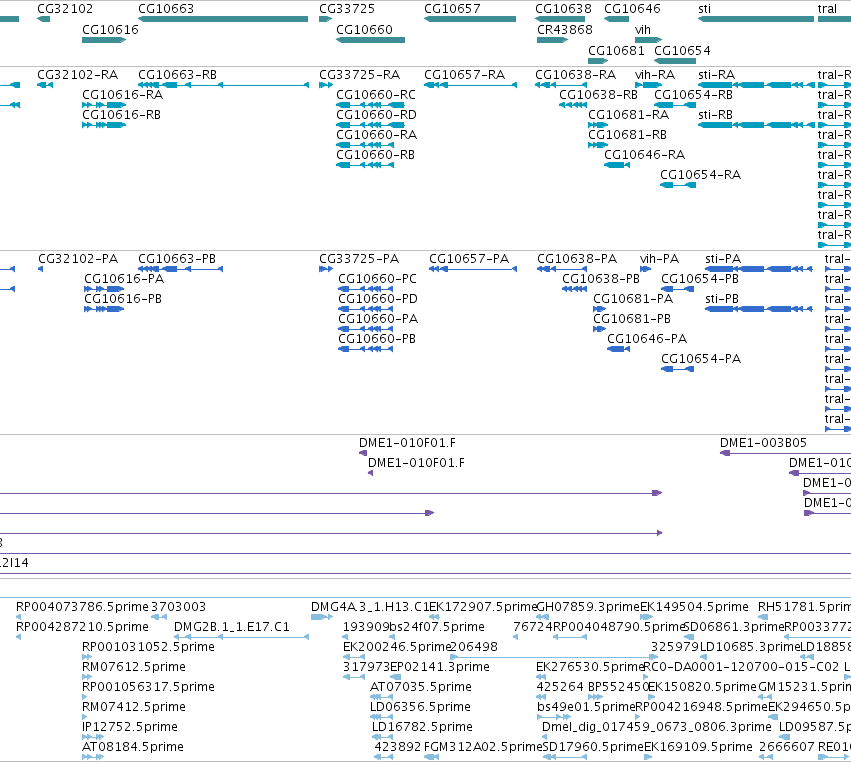The width and height of the screenshot is (851, 762).
Task: Select the teal CG10657 gene bar
Action: [x=470, y=19]
